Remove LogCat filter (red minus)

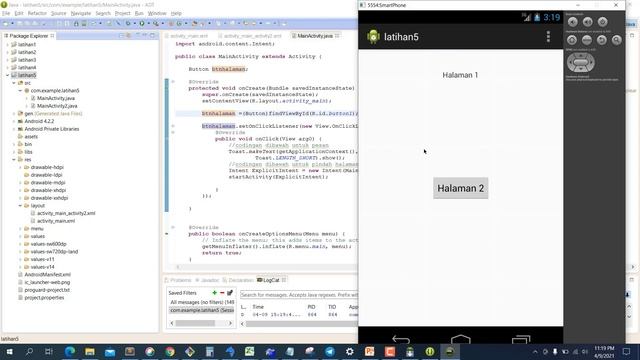coord(222,293)
